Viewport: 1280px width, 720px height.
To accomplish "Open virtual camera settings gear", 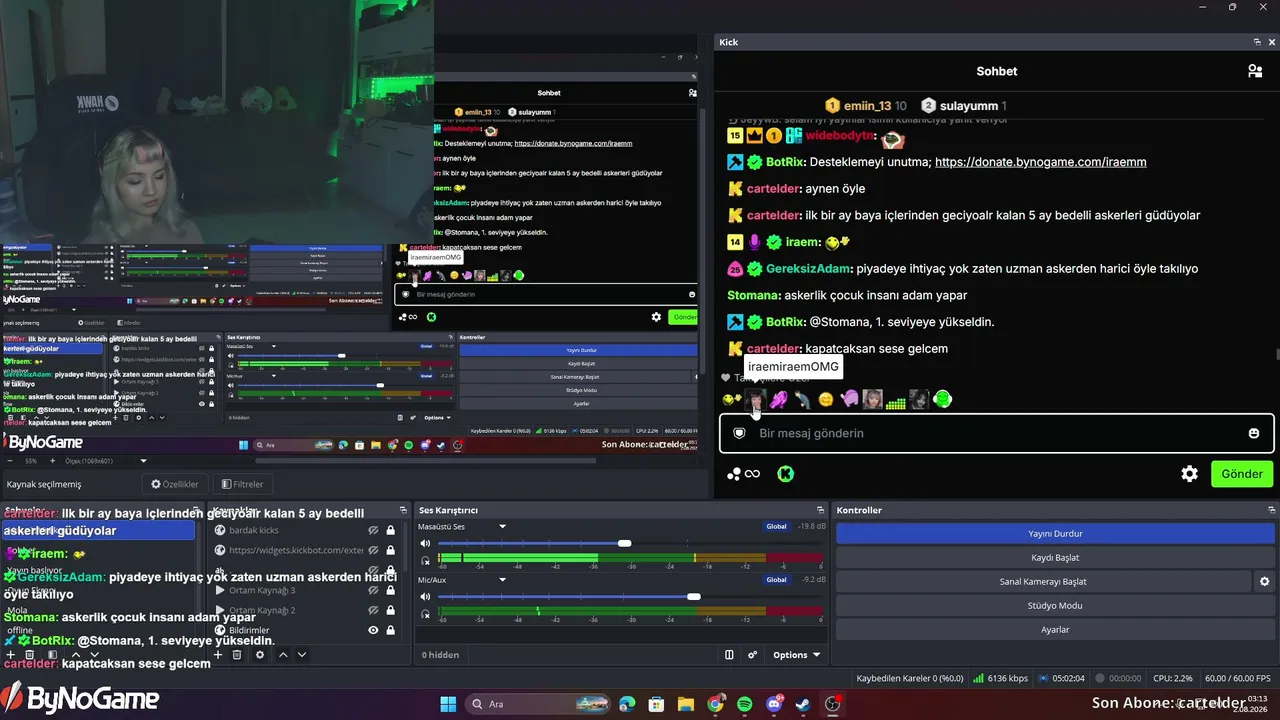I will (x=1264, y=581).
